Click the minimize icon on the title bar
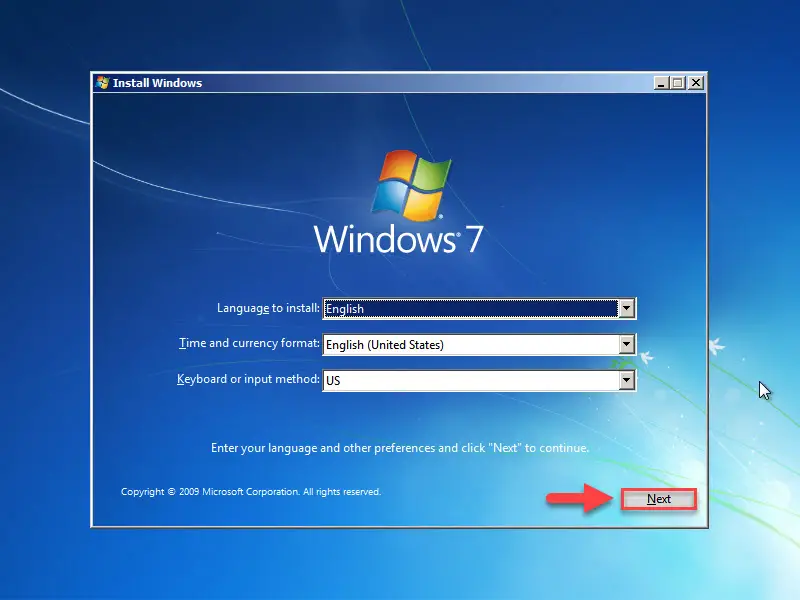 click(x=659, y=83)
